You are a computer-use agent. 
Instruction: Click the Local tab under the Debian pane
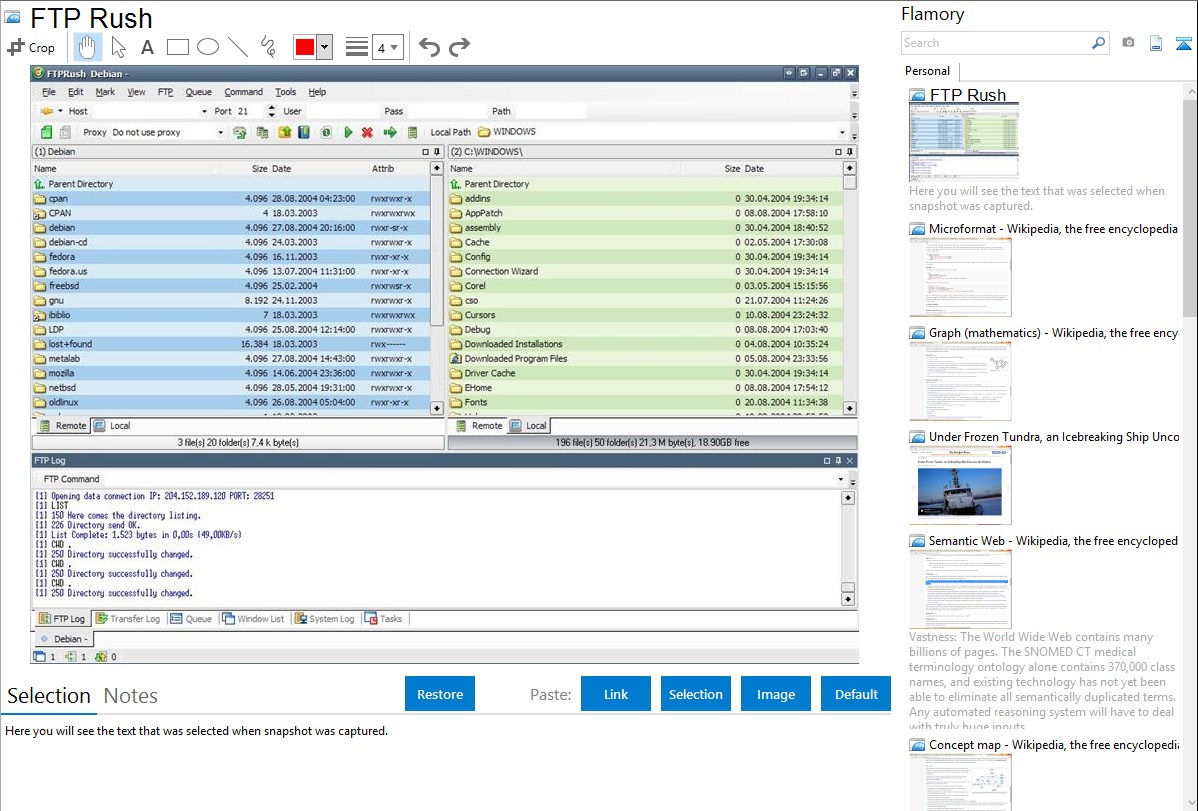pos(112,426)
